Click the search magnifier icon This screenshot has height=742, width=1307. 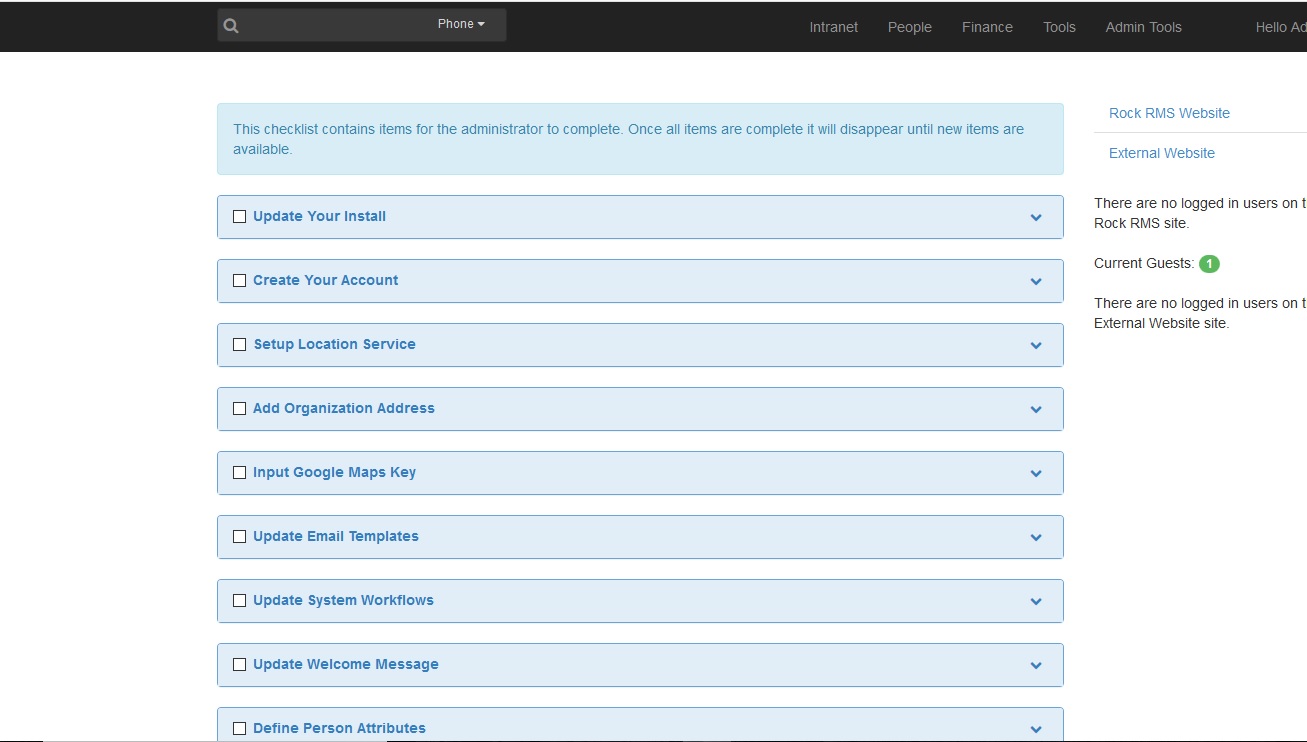tap(231, 26)
